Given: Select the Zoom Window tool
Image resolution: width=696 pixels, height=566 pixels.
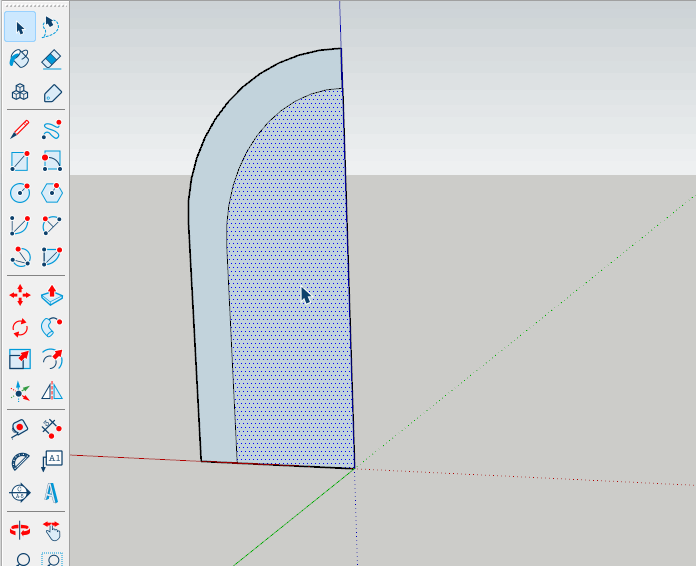Looking at the screenshot, I should pos(51,558).
